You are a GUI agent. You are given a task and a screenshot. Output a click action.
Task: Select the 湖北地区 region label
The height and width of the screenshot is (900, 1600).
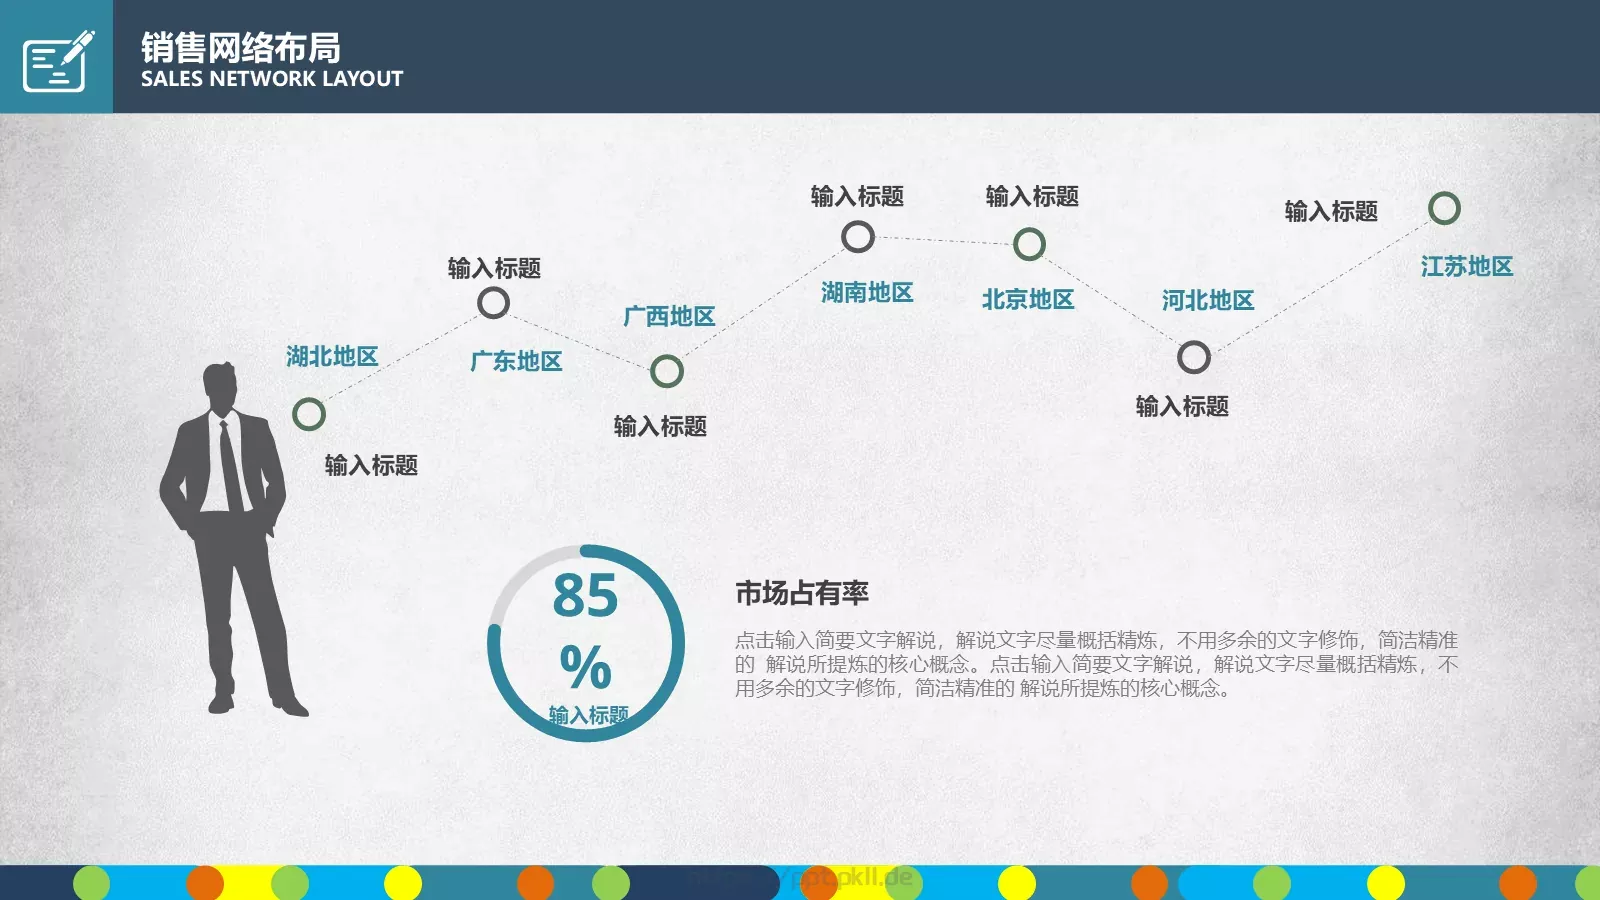pyautogui.click(x=332, y=356)
